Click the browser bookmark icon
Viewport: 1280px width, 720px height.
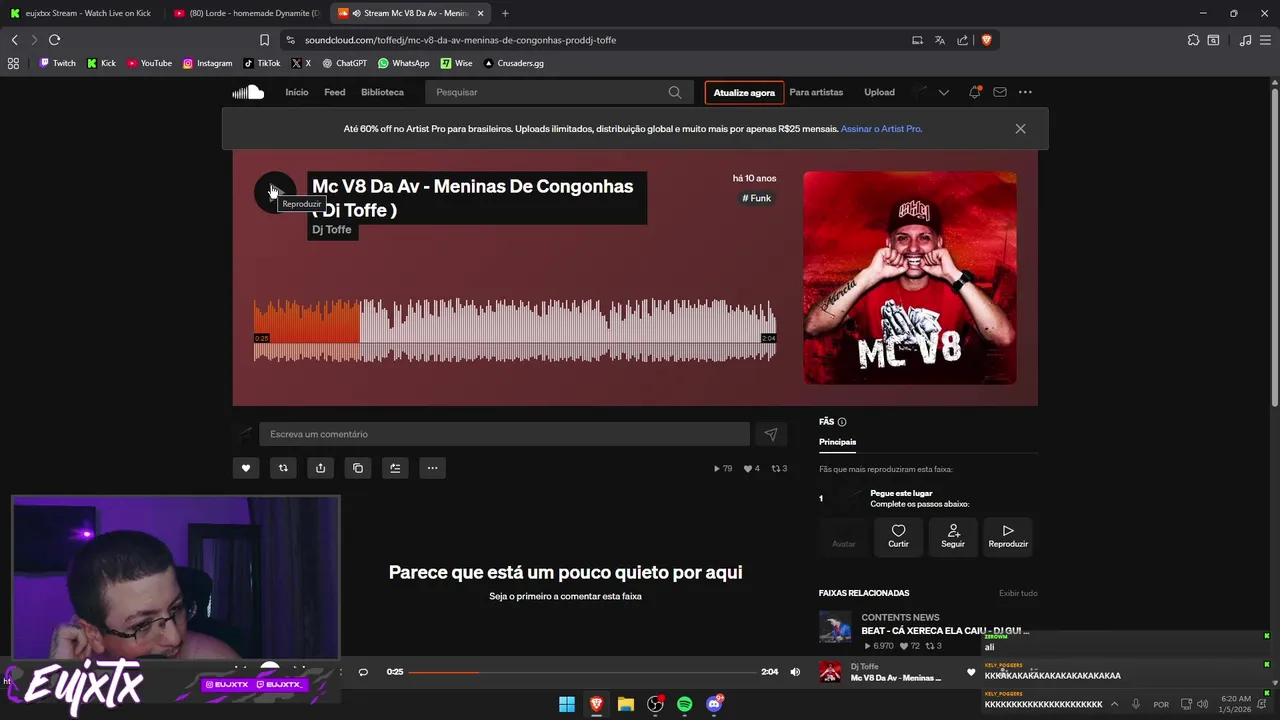coord(264,40)
